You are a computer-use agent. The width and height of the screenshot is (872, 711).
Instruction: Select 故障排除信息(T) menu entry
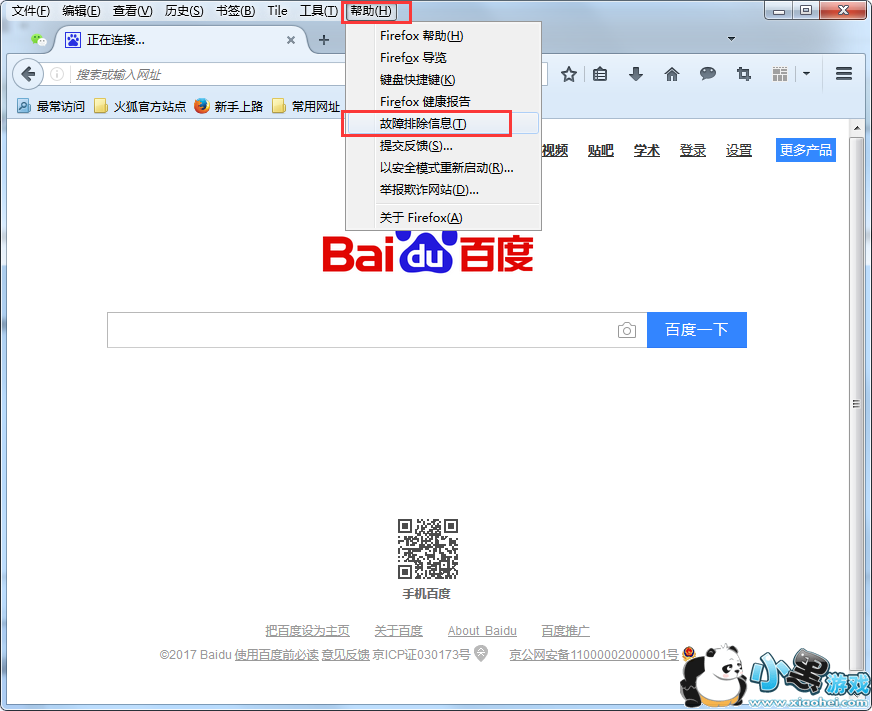[x=443, y=124]
